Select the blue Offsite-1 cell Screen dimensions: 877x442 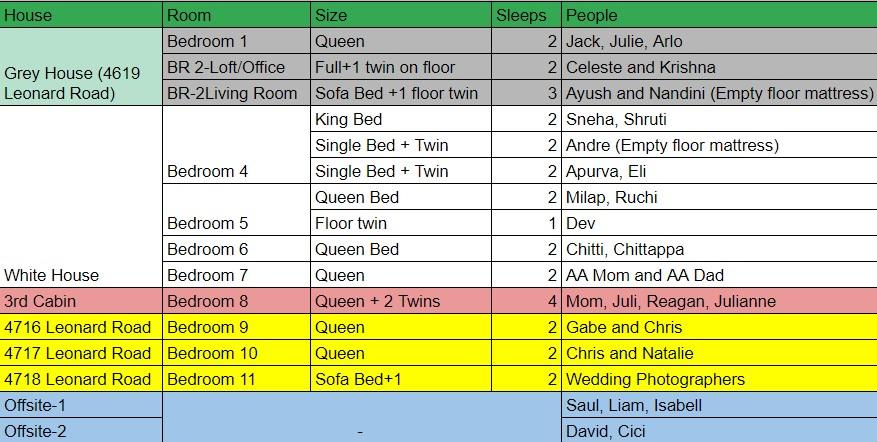81,405
